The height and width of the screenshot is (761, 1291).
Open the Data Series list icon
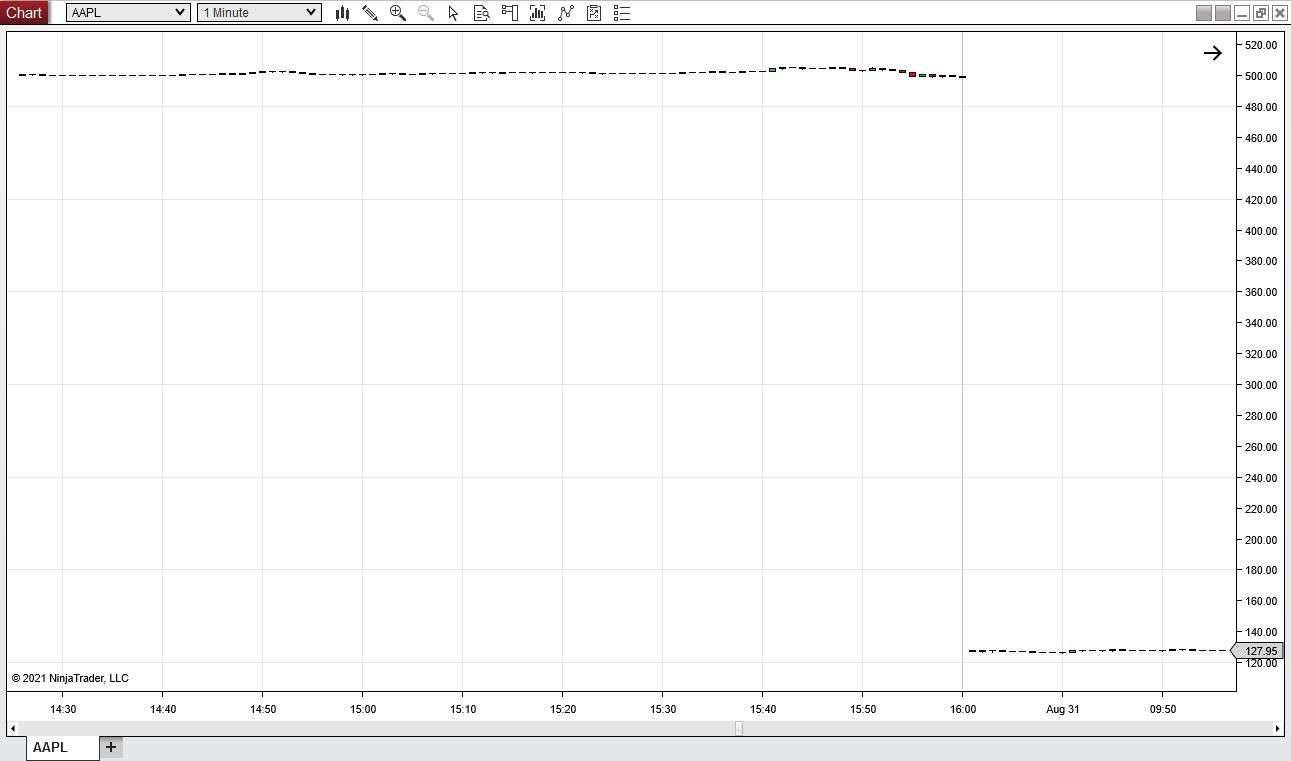621,13
